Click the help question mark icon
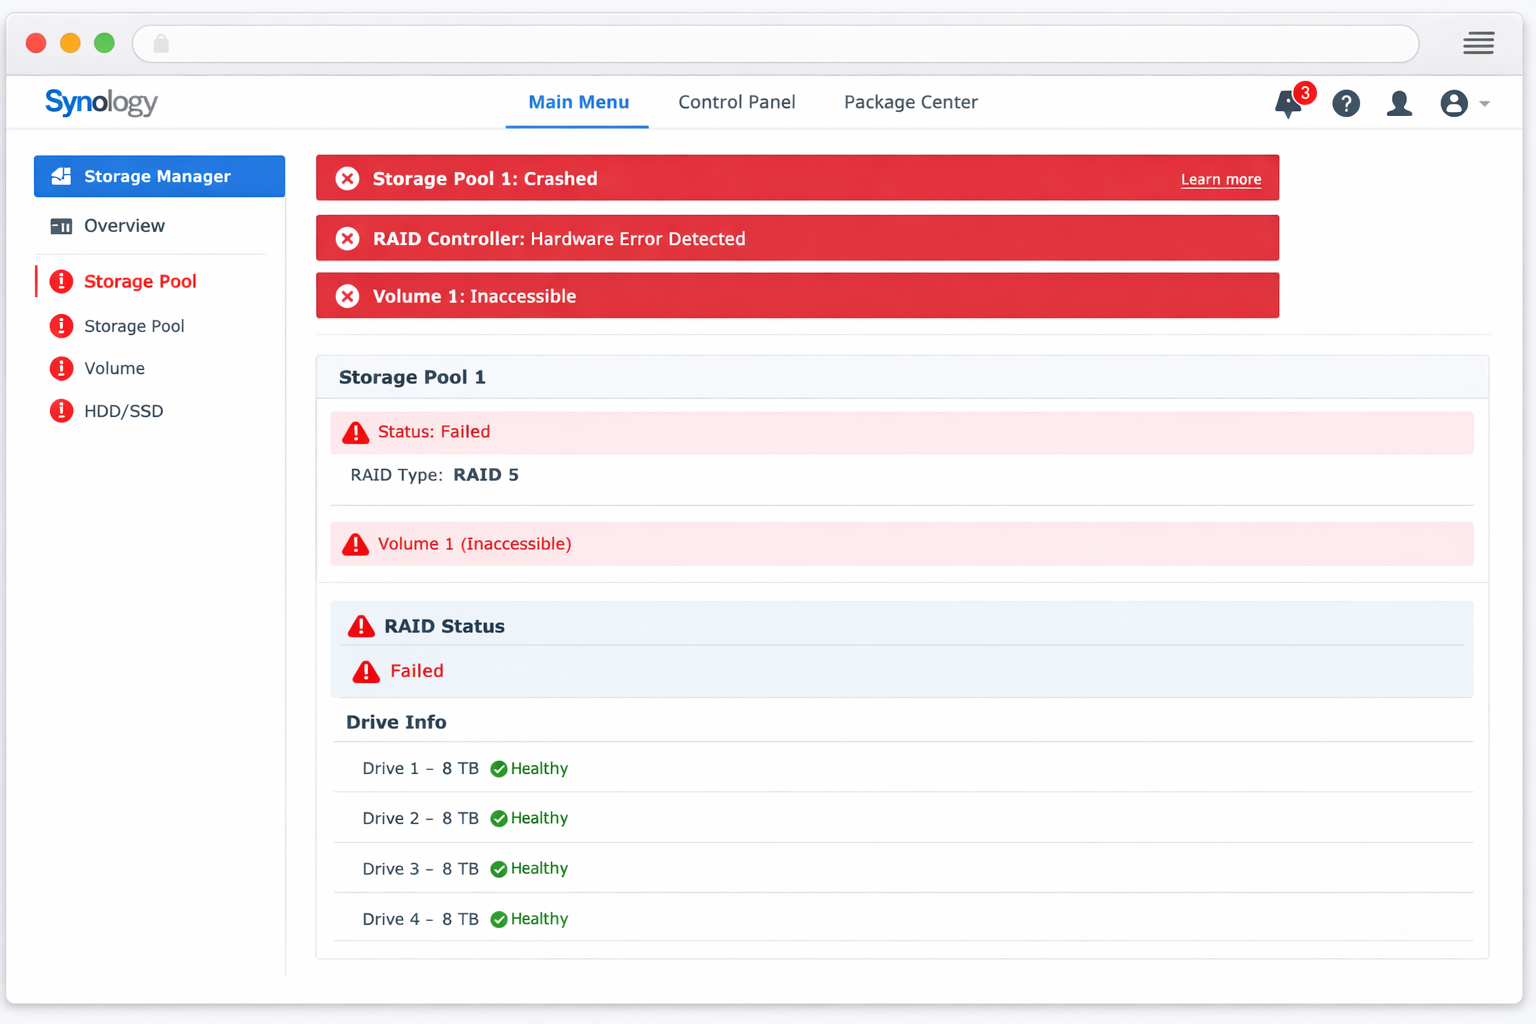Viewport: 1536px width, 1024px height. [1346, 103]
